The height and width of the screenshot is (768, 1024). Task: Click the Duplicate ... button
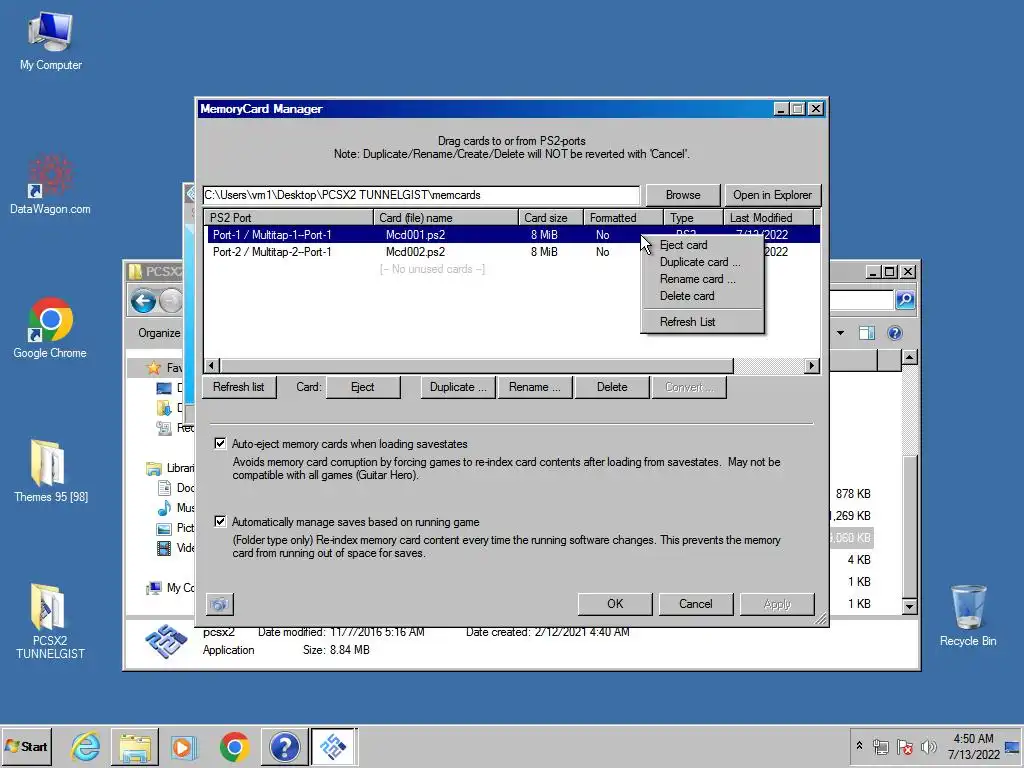coord(458,387)
